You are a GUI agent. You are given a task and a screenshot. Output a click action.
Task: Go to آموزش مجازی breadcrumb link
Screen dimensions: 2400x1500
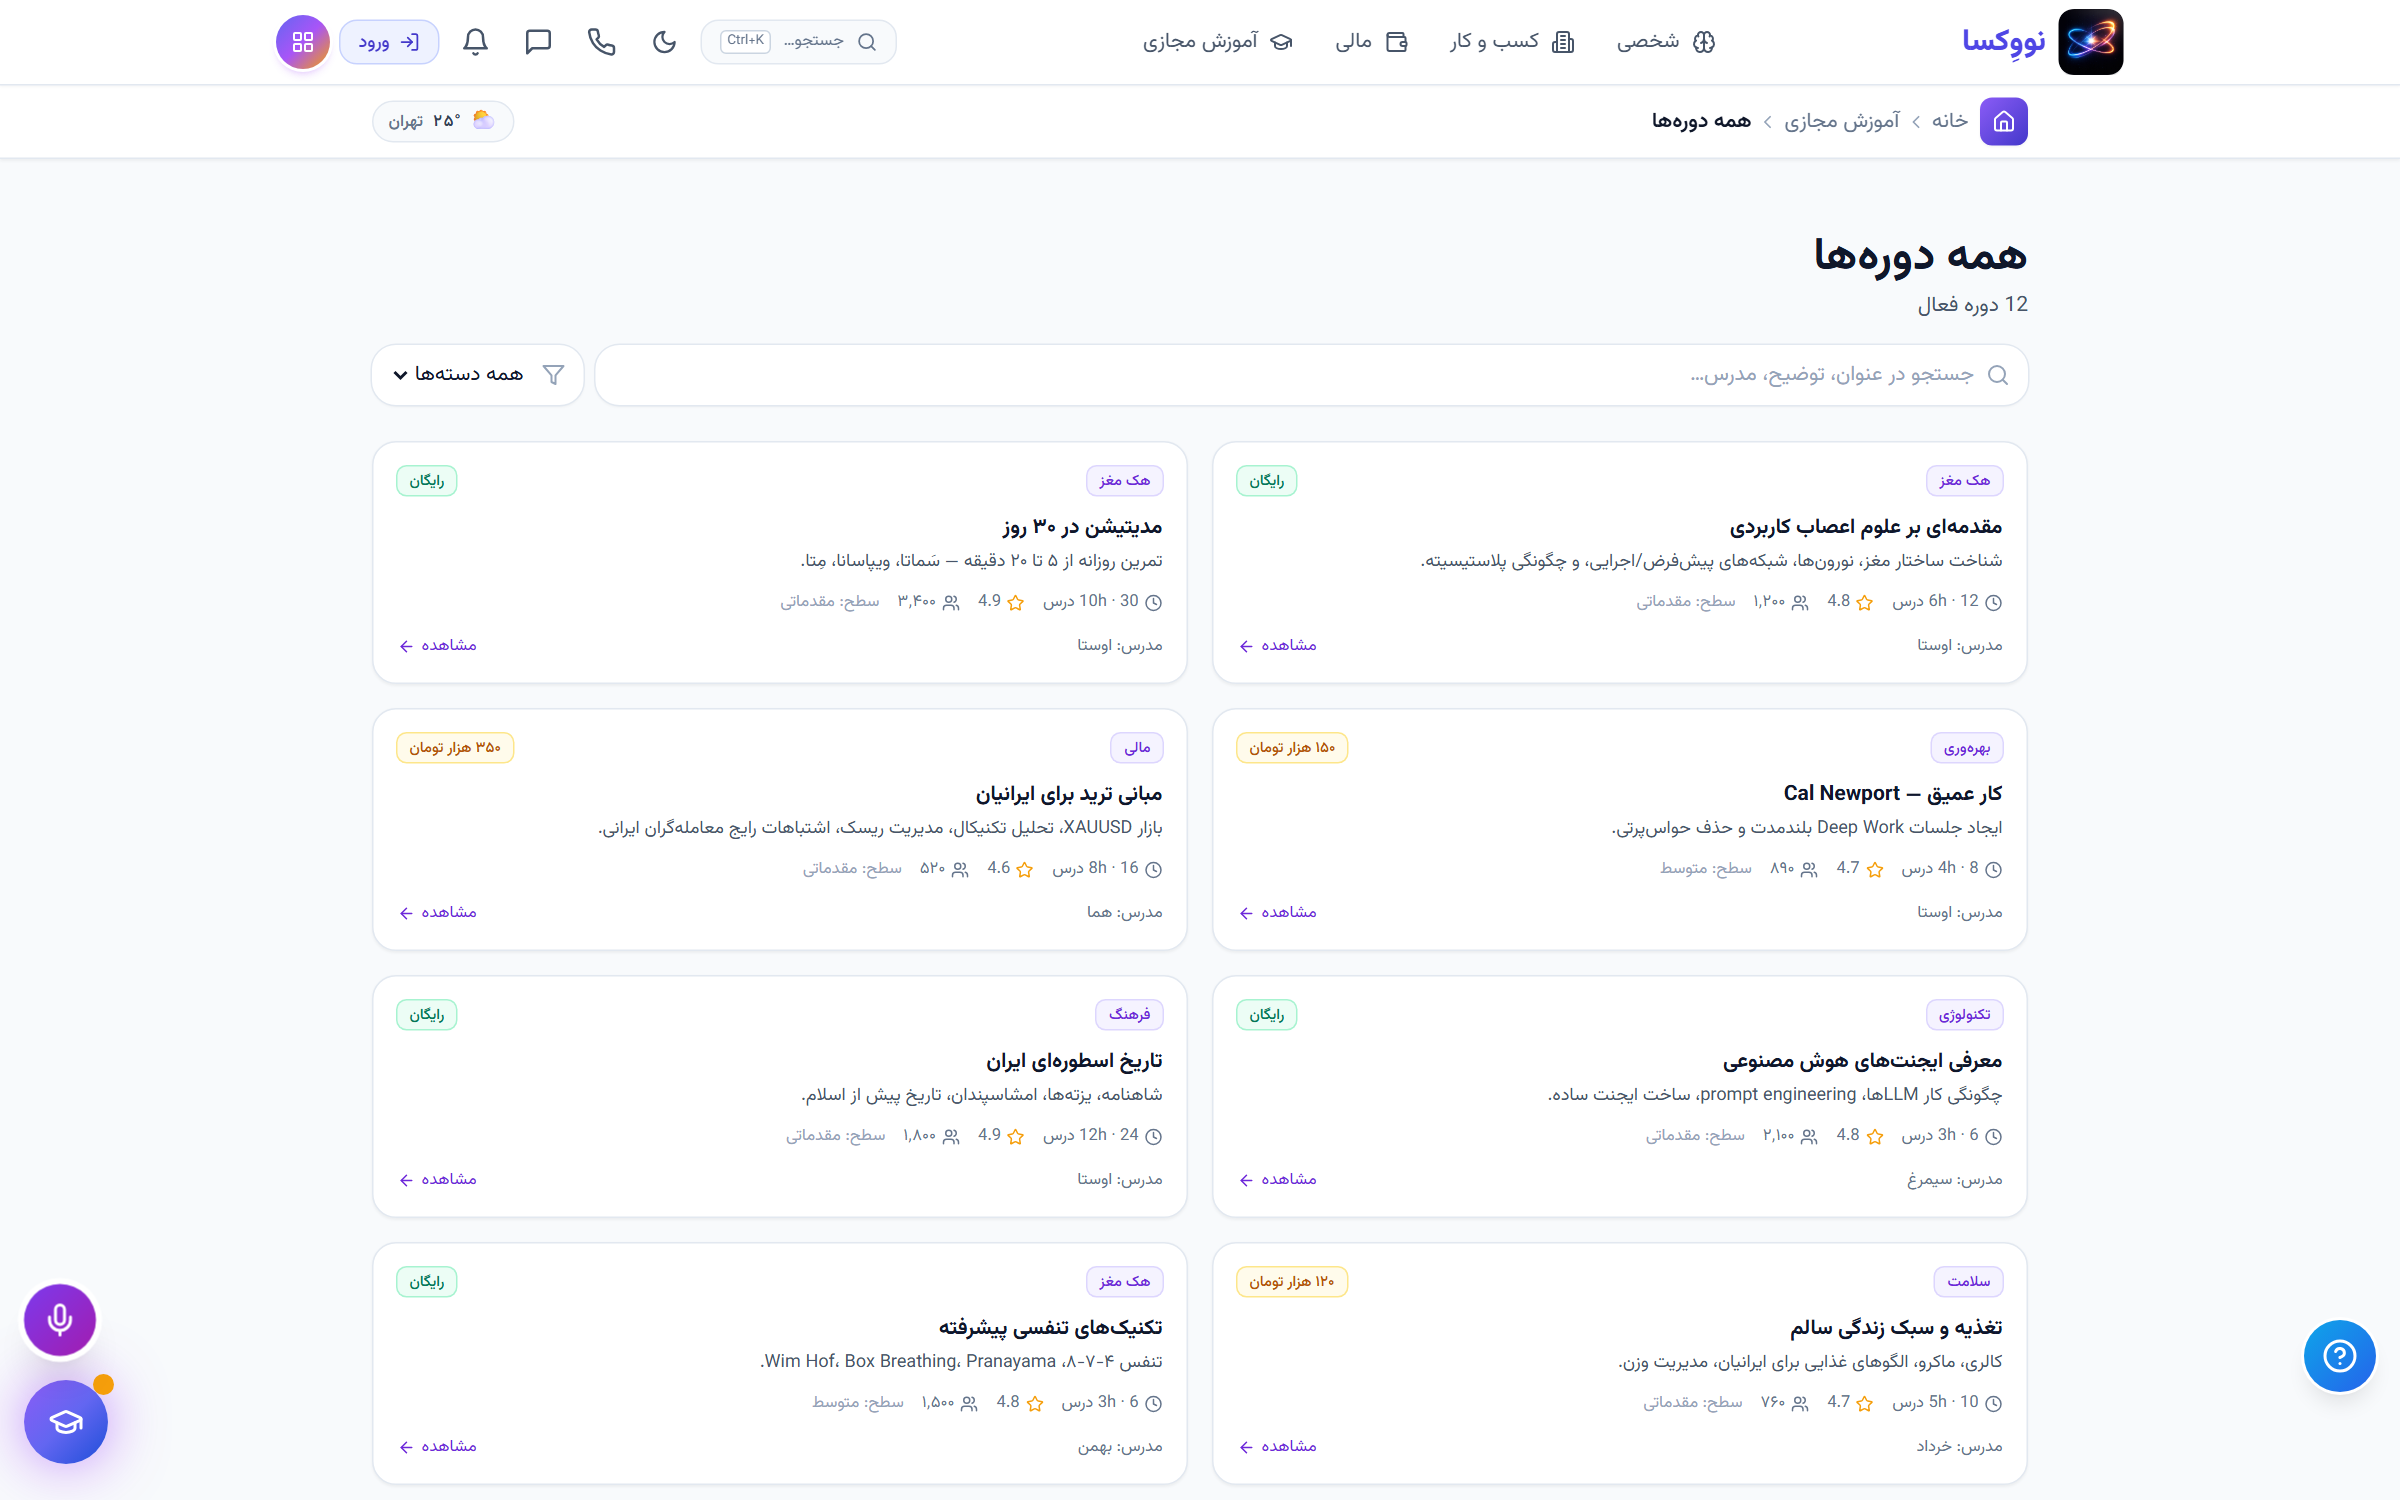pos(1842,121)
